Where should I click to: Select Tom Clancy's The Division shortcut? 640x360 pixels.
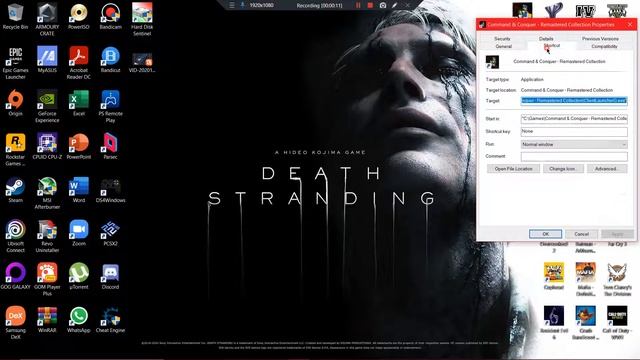coord(617,279)
